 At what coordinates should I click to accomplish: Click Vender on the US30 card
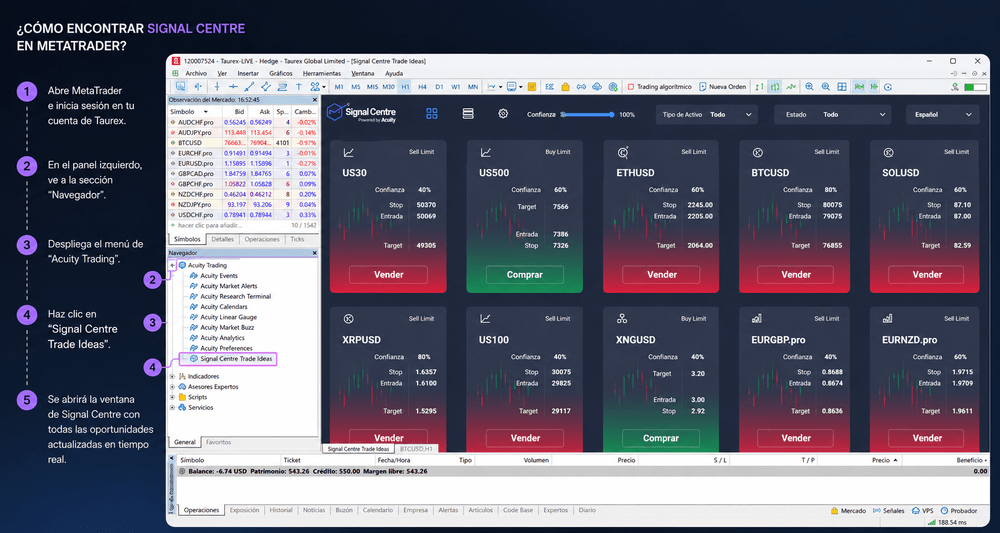(x=388, y=275)
